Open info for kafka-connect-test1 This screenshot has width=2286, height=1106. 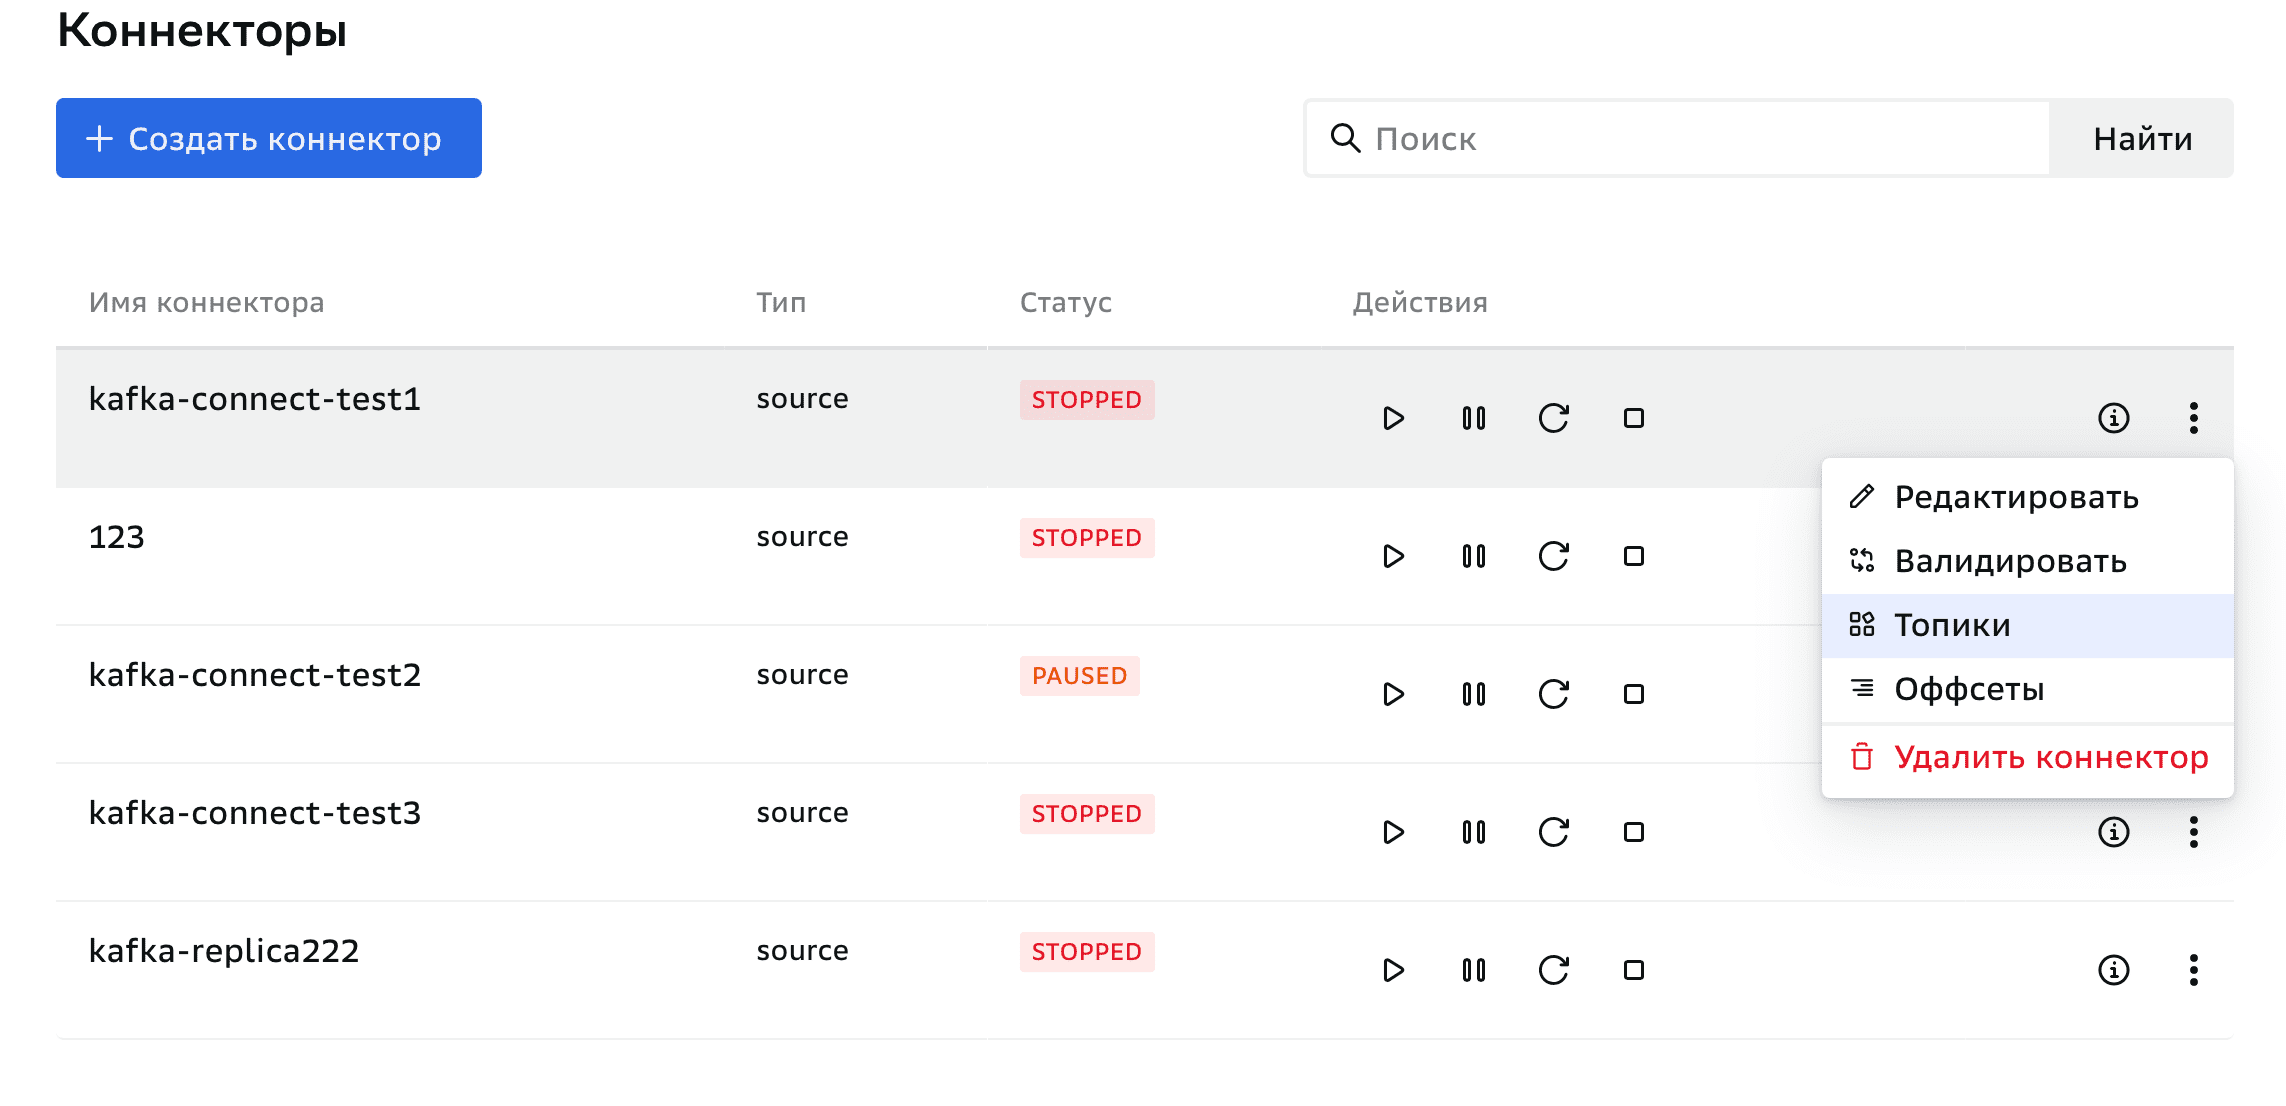(x=2113, y=418)
